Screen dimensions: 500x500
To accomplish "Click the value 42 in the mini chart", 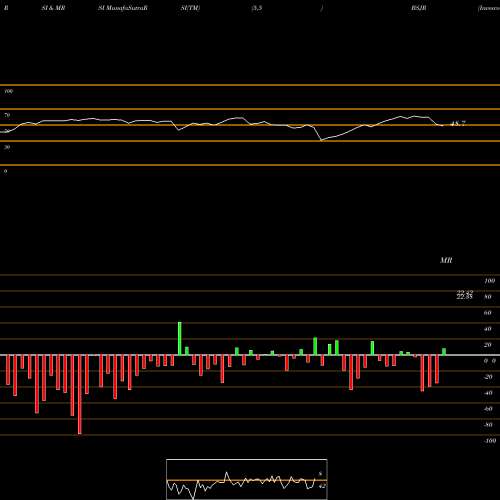I will point(322,486).
